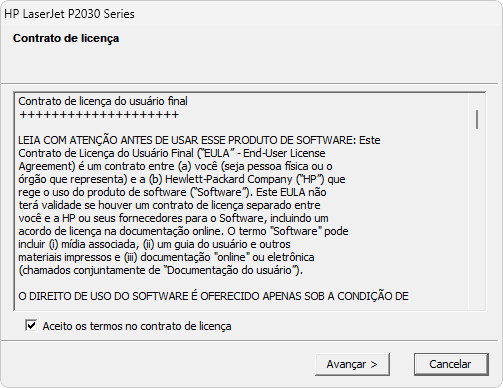The width and height of the screenshot is (503, 388).
Task: Click the "O DIREITO DE USO DO SOFTWARE" line
Action: (x=213, y=296)
